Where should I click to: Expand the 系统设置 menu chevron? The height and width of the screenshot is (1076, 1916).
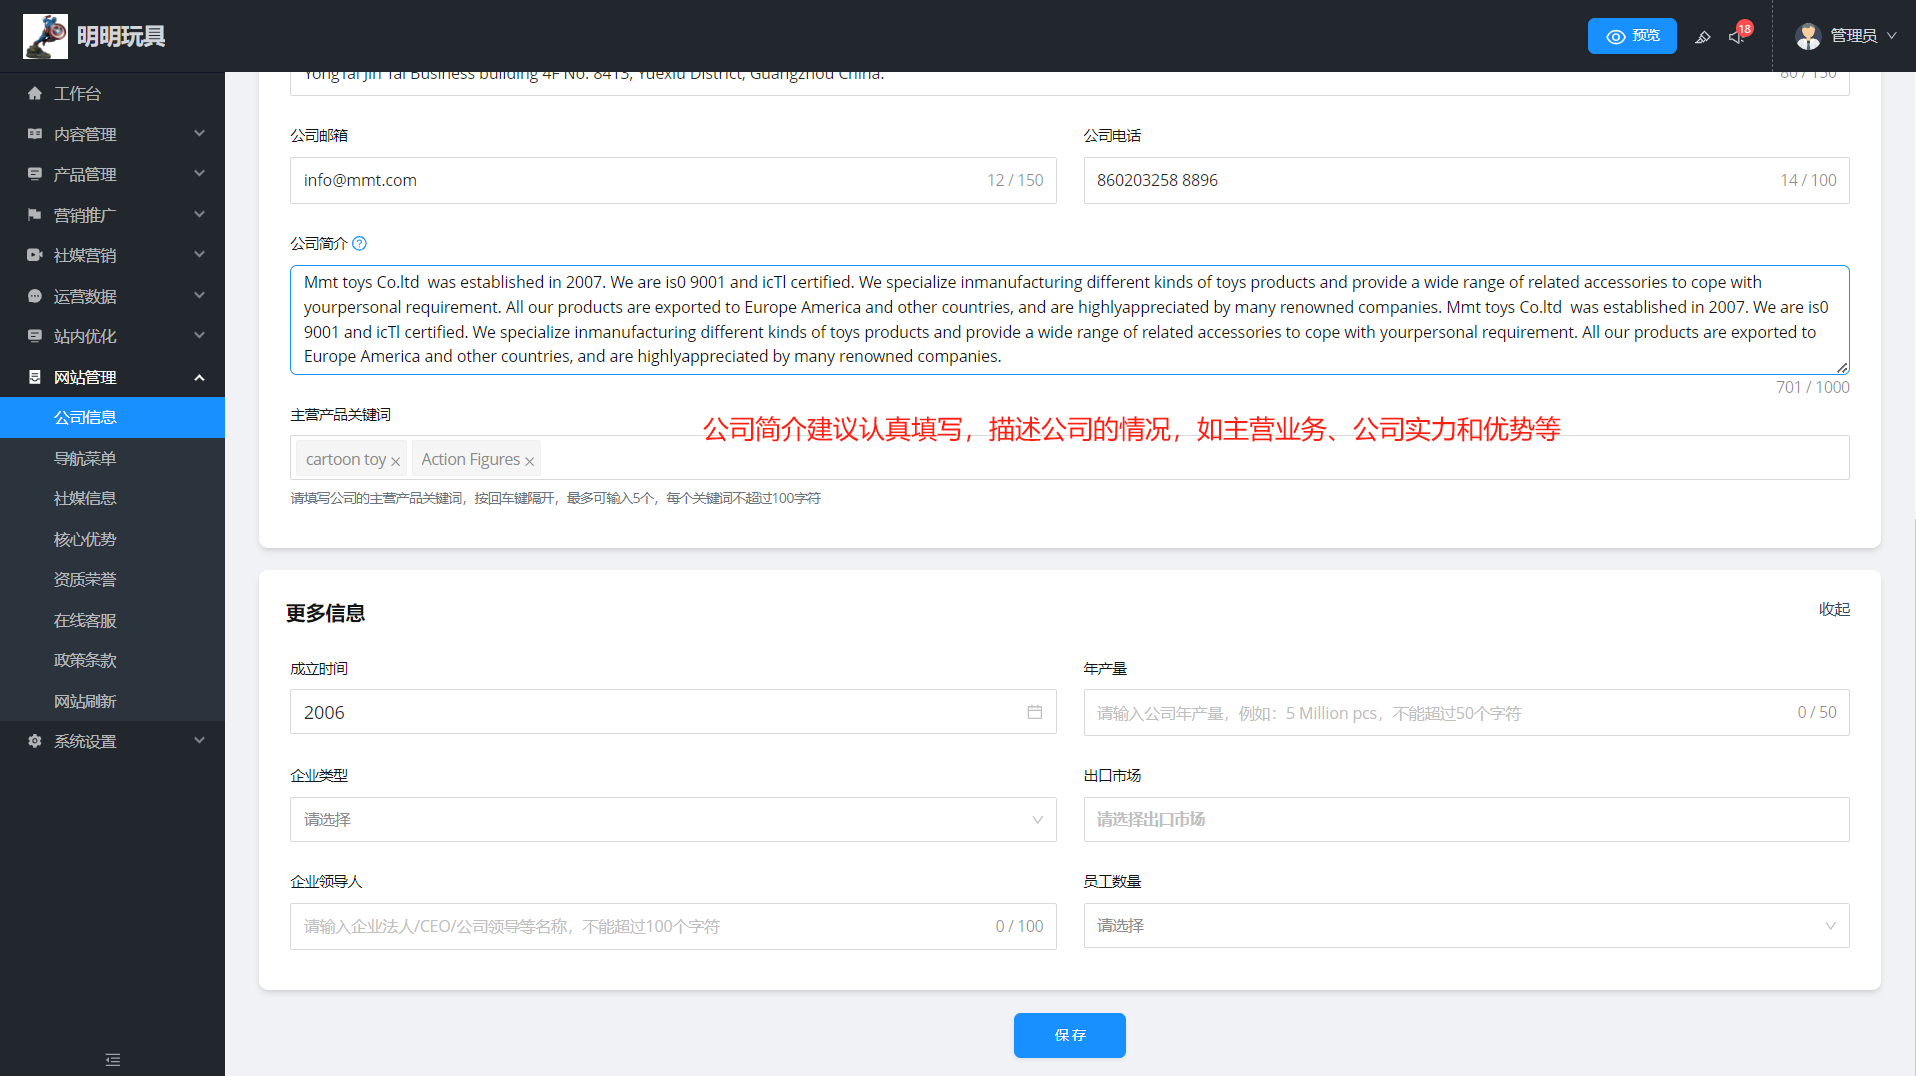[x=199, y=740]
